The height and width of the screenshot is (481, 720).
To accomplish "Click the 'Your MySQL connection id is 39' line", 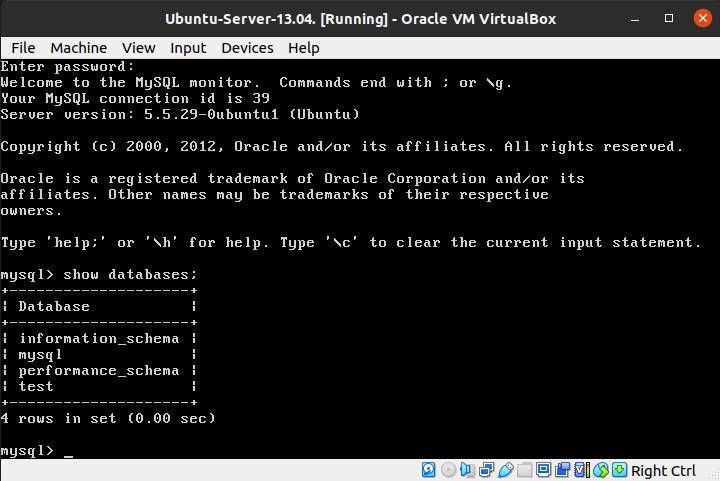I will point(135,98).
